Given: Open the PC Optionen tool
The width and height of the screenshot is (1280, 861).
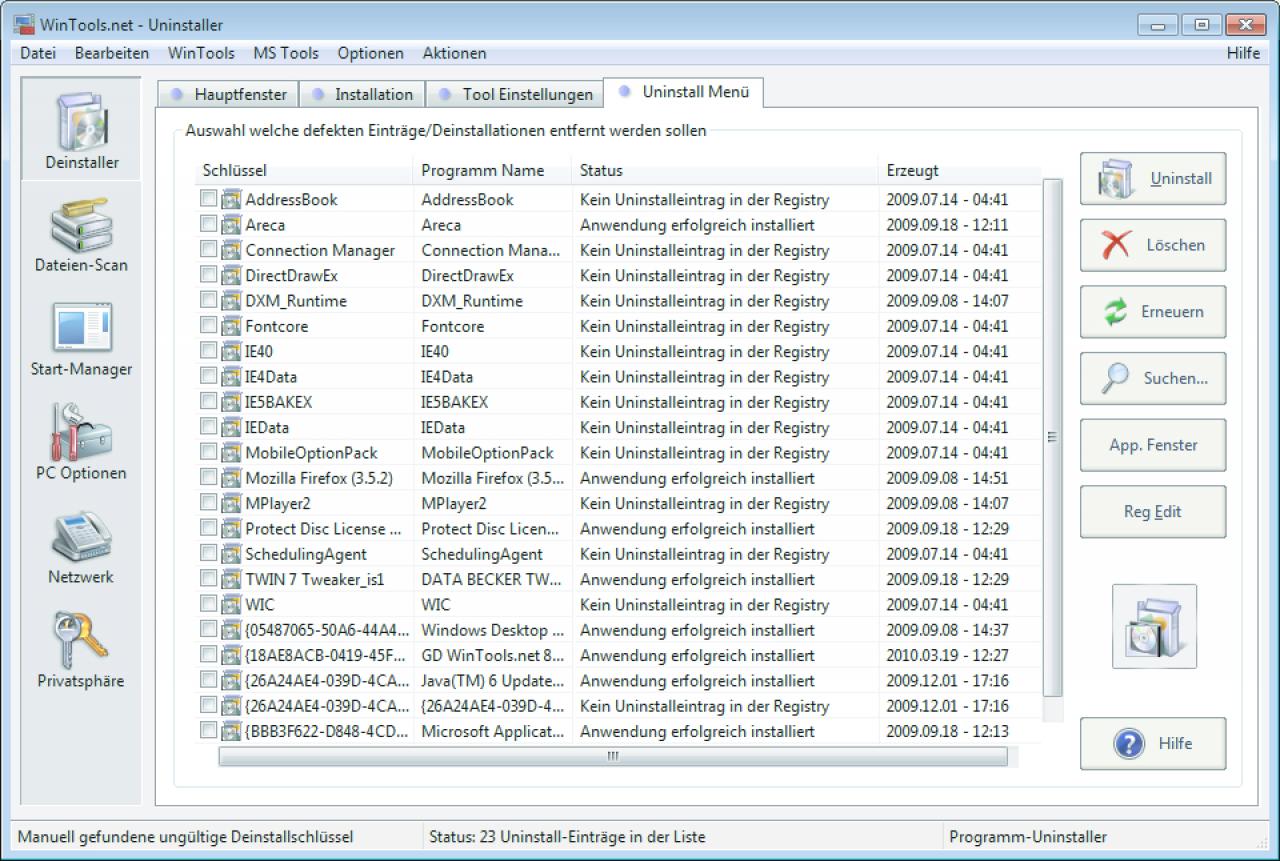Looking at the screenshot, I should click(x=82, y=443).
